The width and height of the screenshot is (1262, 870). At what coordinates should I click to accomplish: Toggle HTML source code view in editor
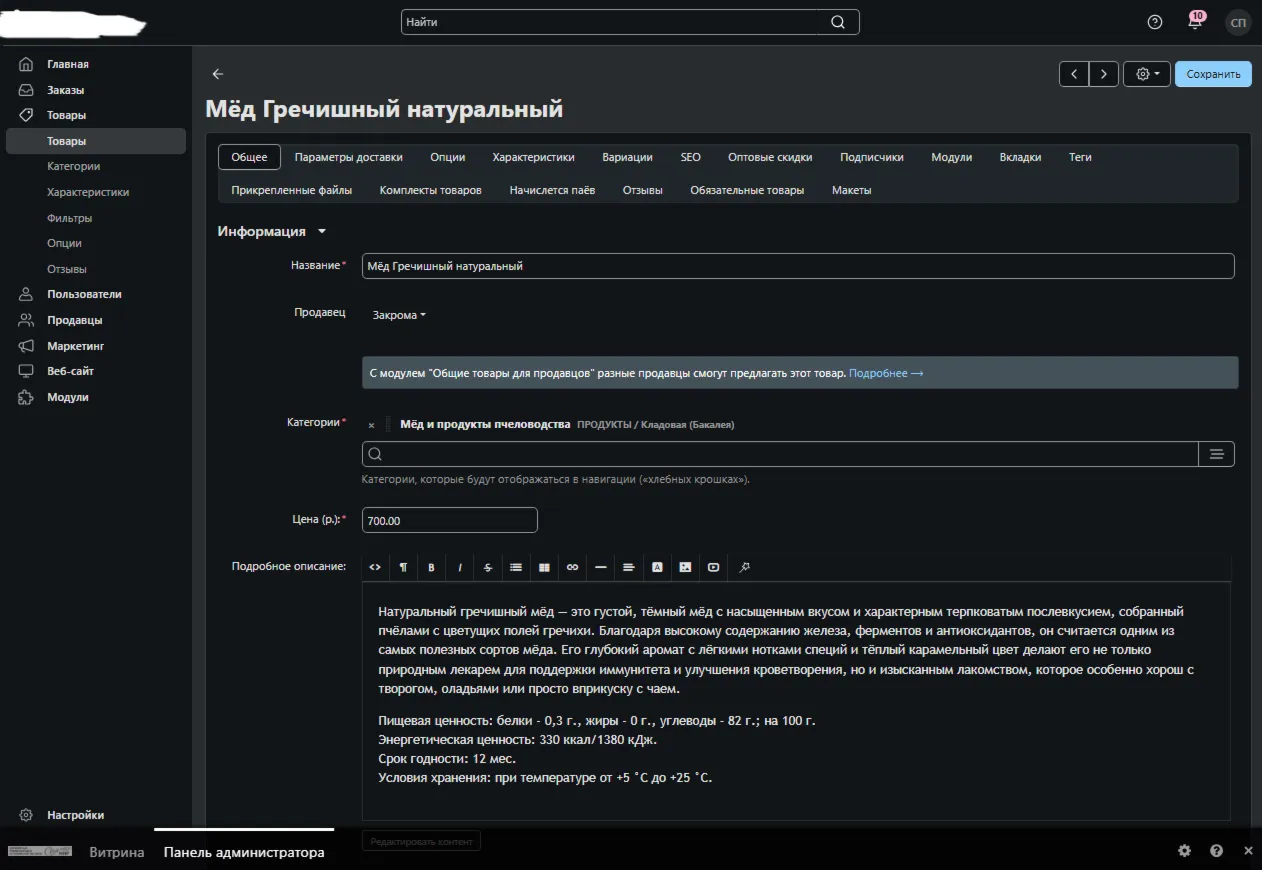(x=375, y=567)
